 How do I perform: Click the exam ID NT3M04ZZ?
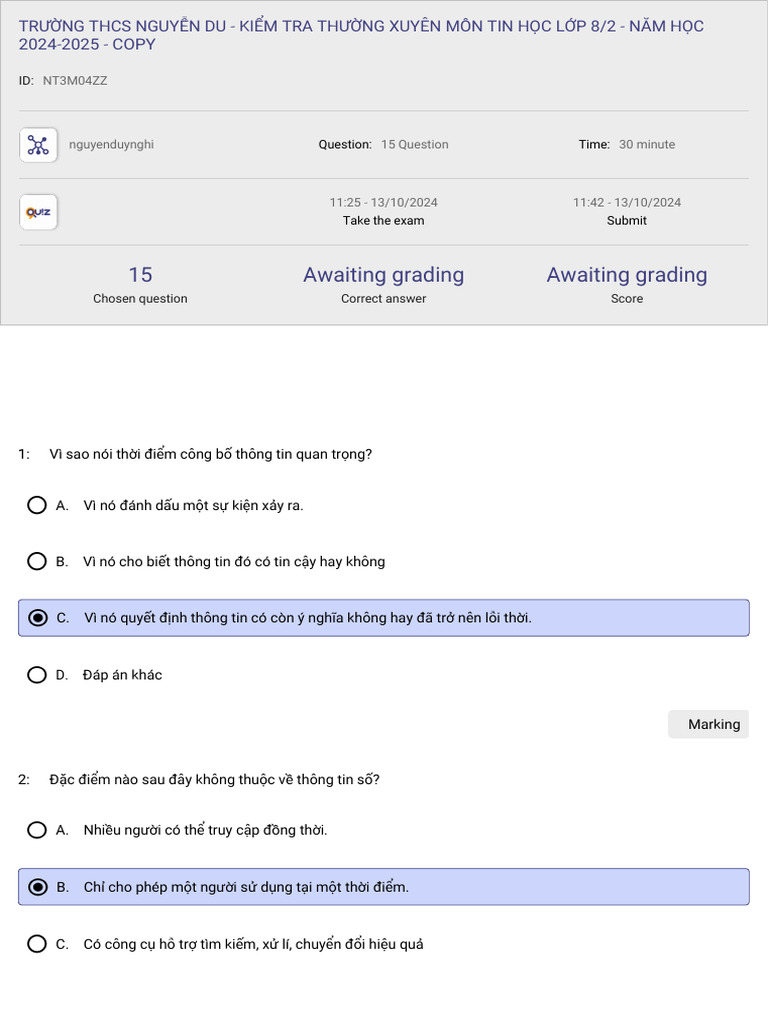(x=75, y=81)
